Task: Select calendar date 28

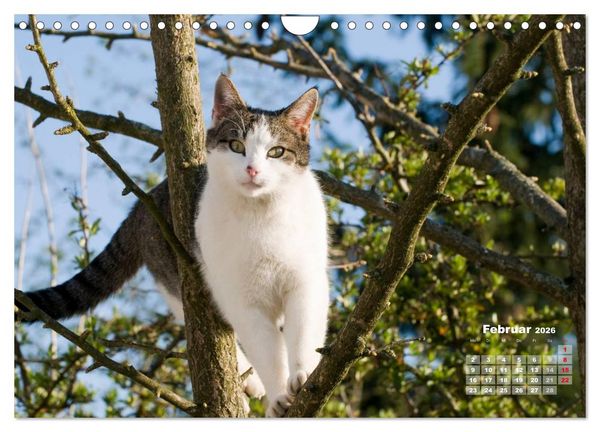Action: pos(549,390)
